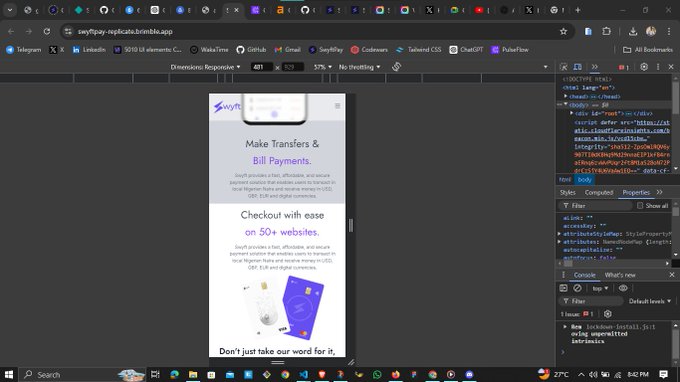
Task: Open hamburger menu on Swyft page
Action: coord(337,106)
